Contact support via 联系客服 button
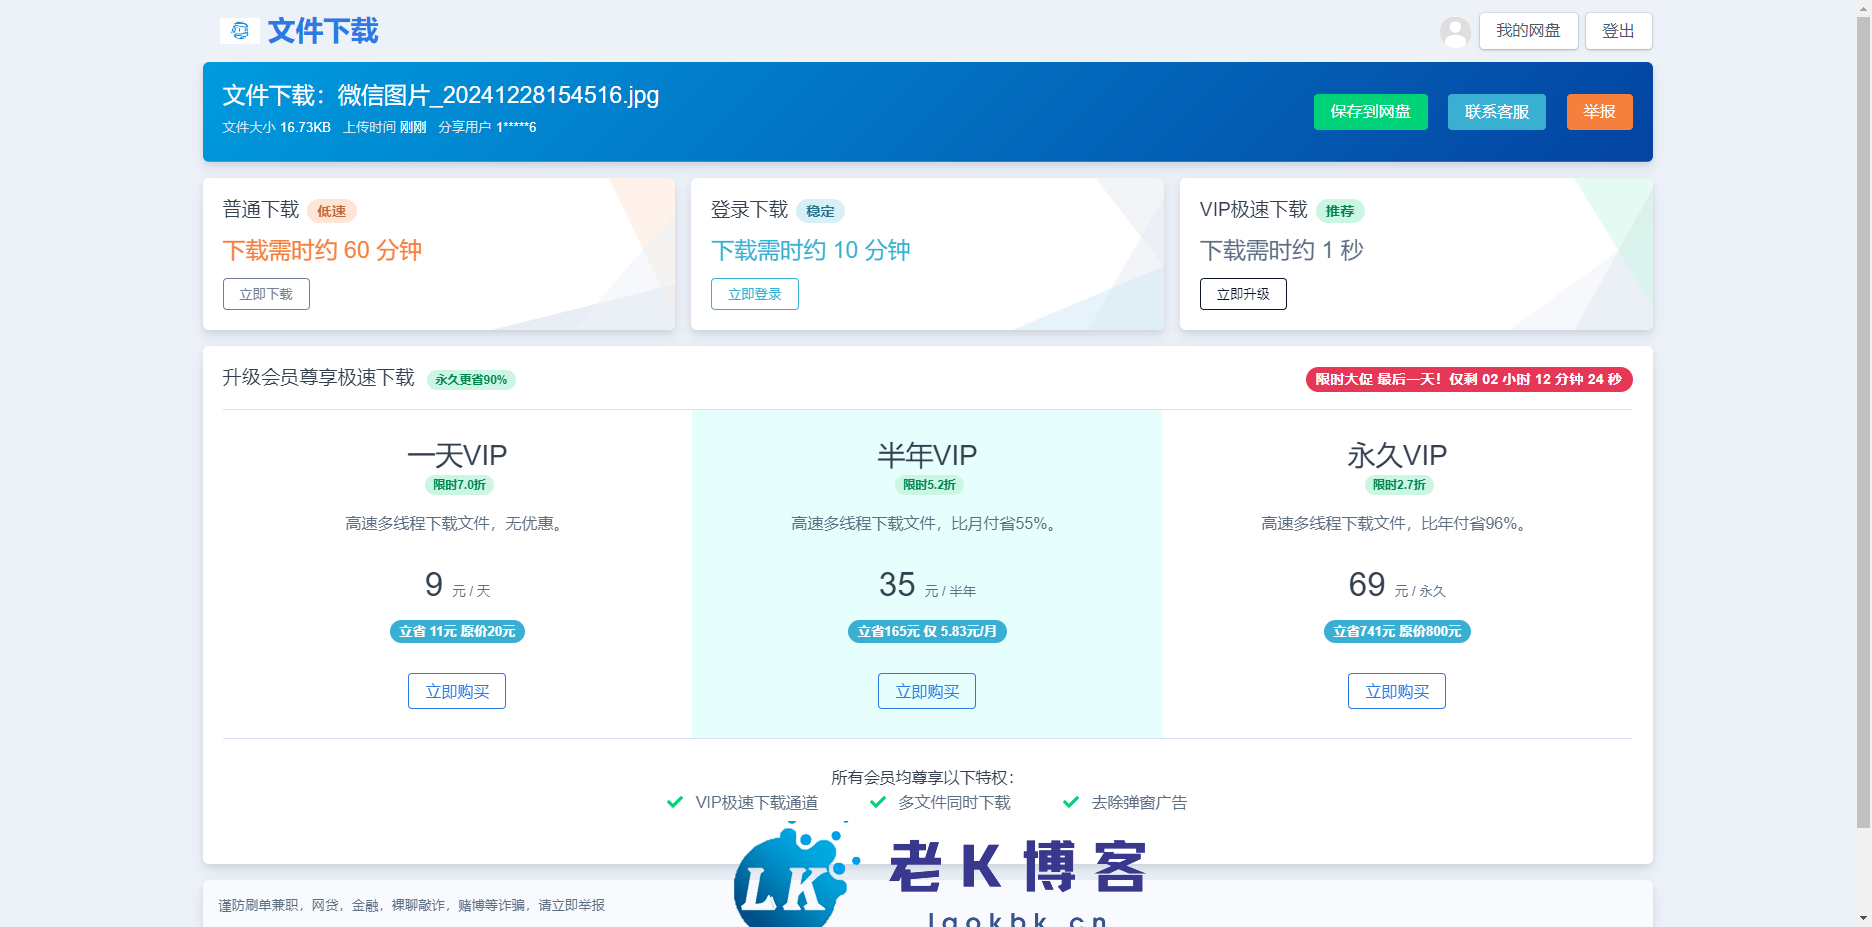Viewport: 1872px width, 927px height. (1496, 112)
